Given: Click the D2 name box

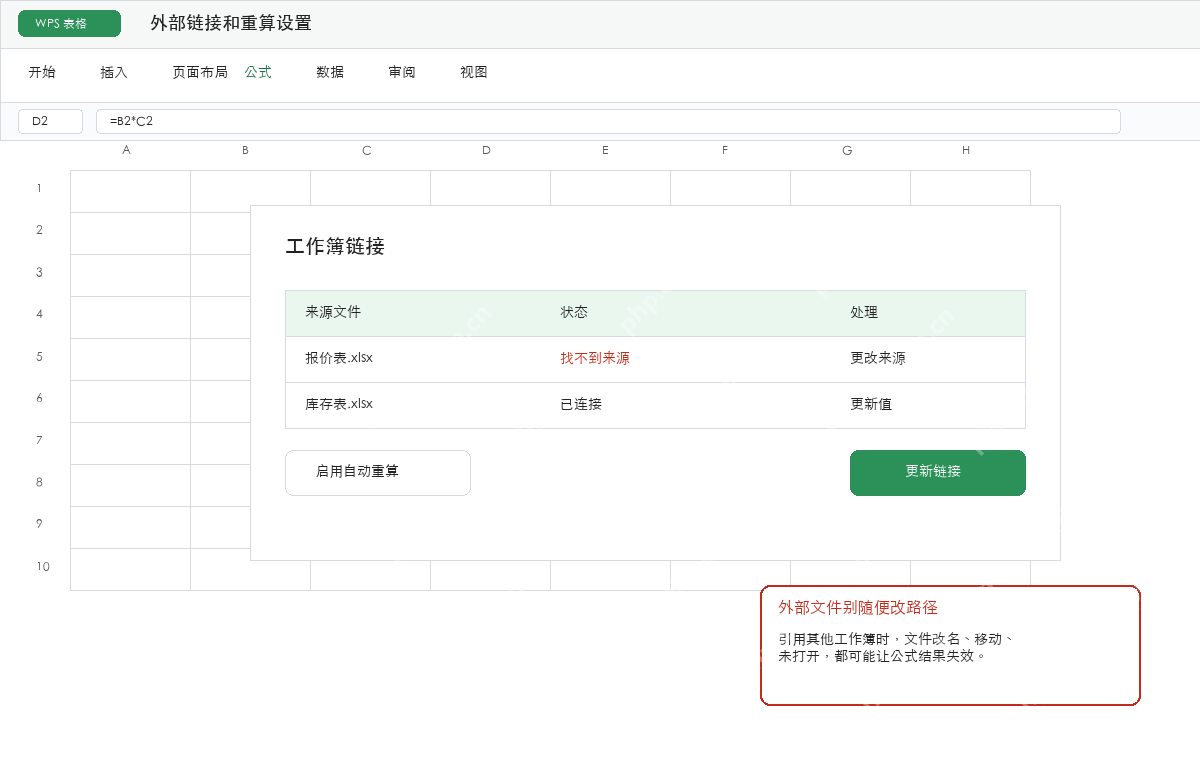Looking at the screenshot, I should coord(50,121).
